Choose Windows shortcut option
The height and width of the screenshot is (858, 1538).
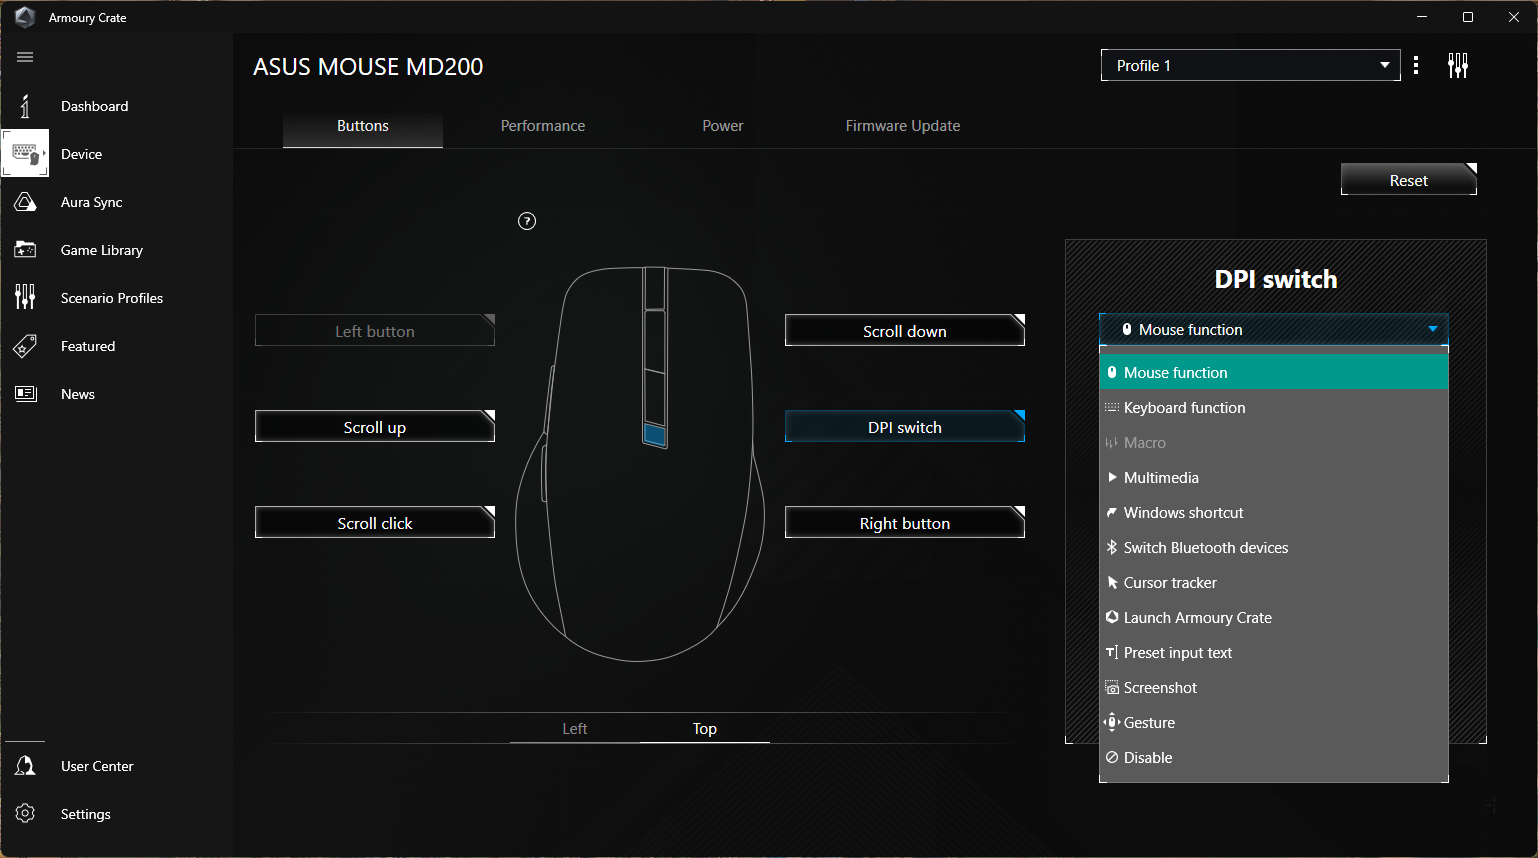[x=1273, y=512]
